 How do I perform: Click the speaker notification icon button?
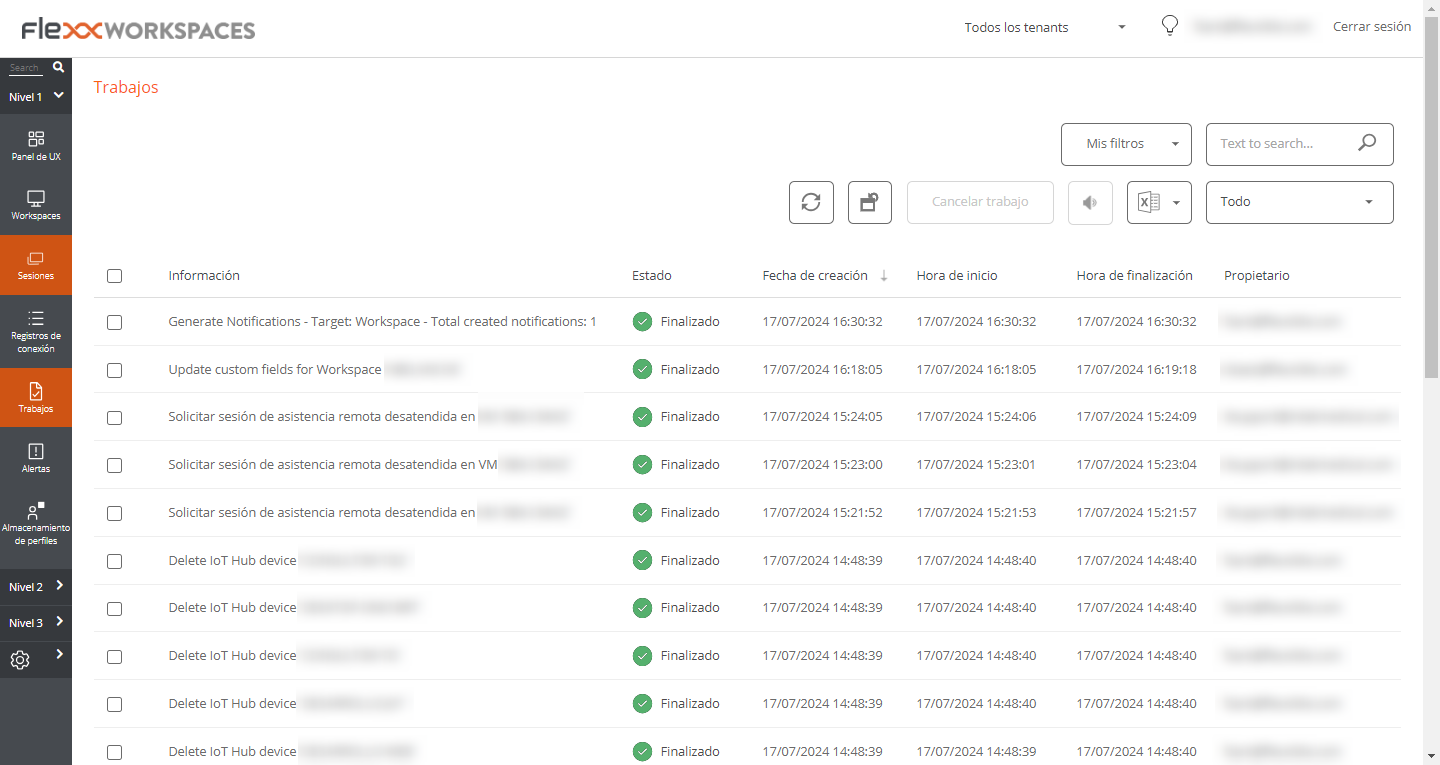[1090, 202]
